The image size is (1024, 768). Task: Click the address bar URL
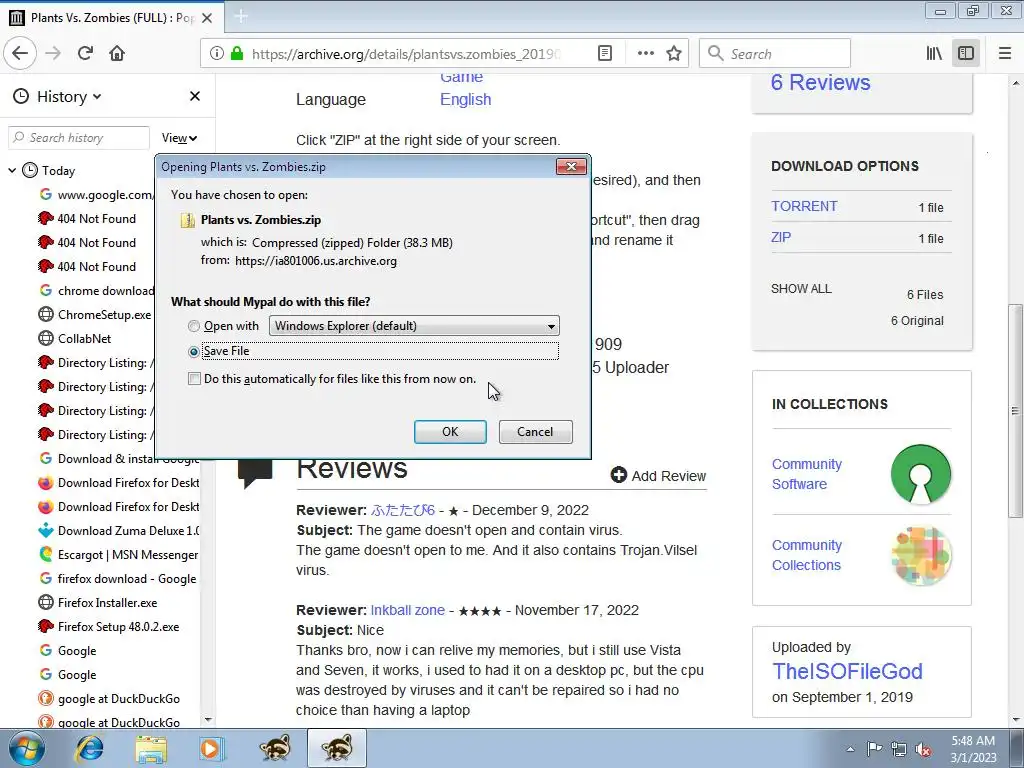point(405,54)
